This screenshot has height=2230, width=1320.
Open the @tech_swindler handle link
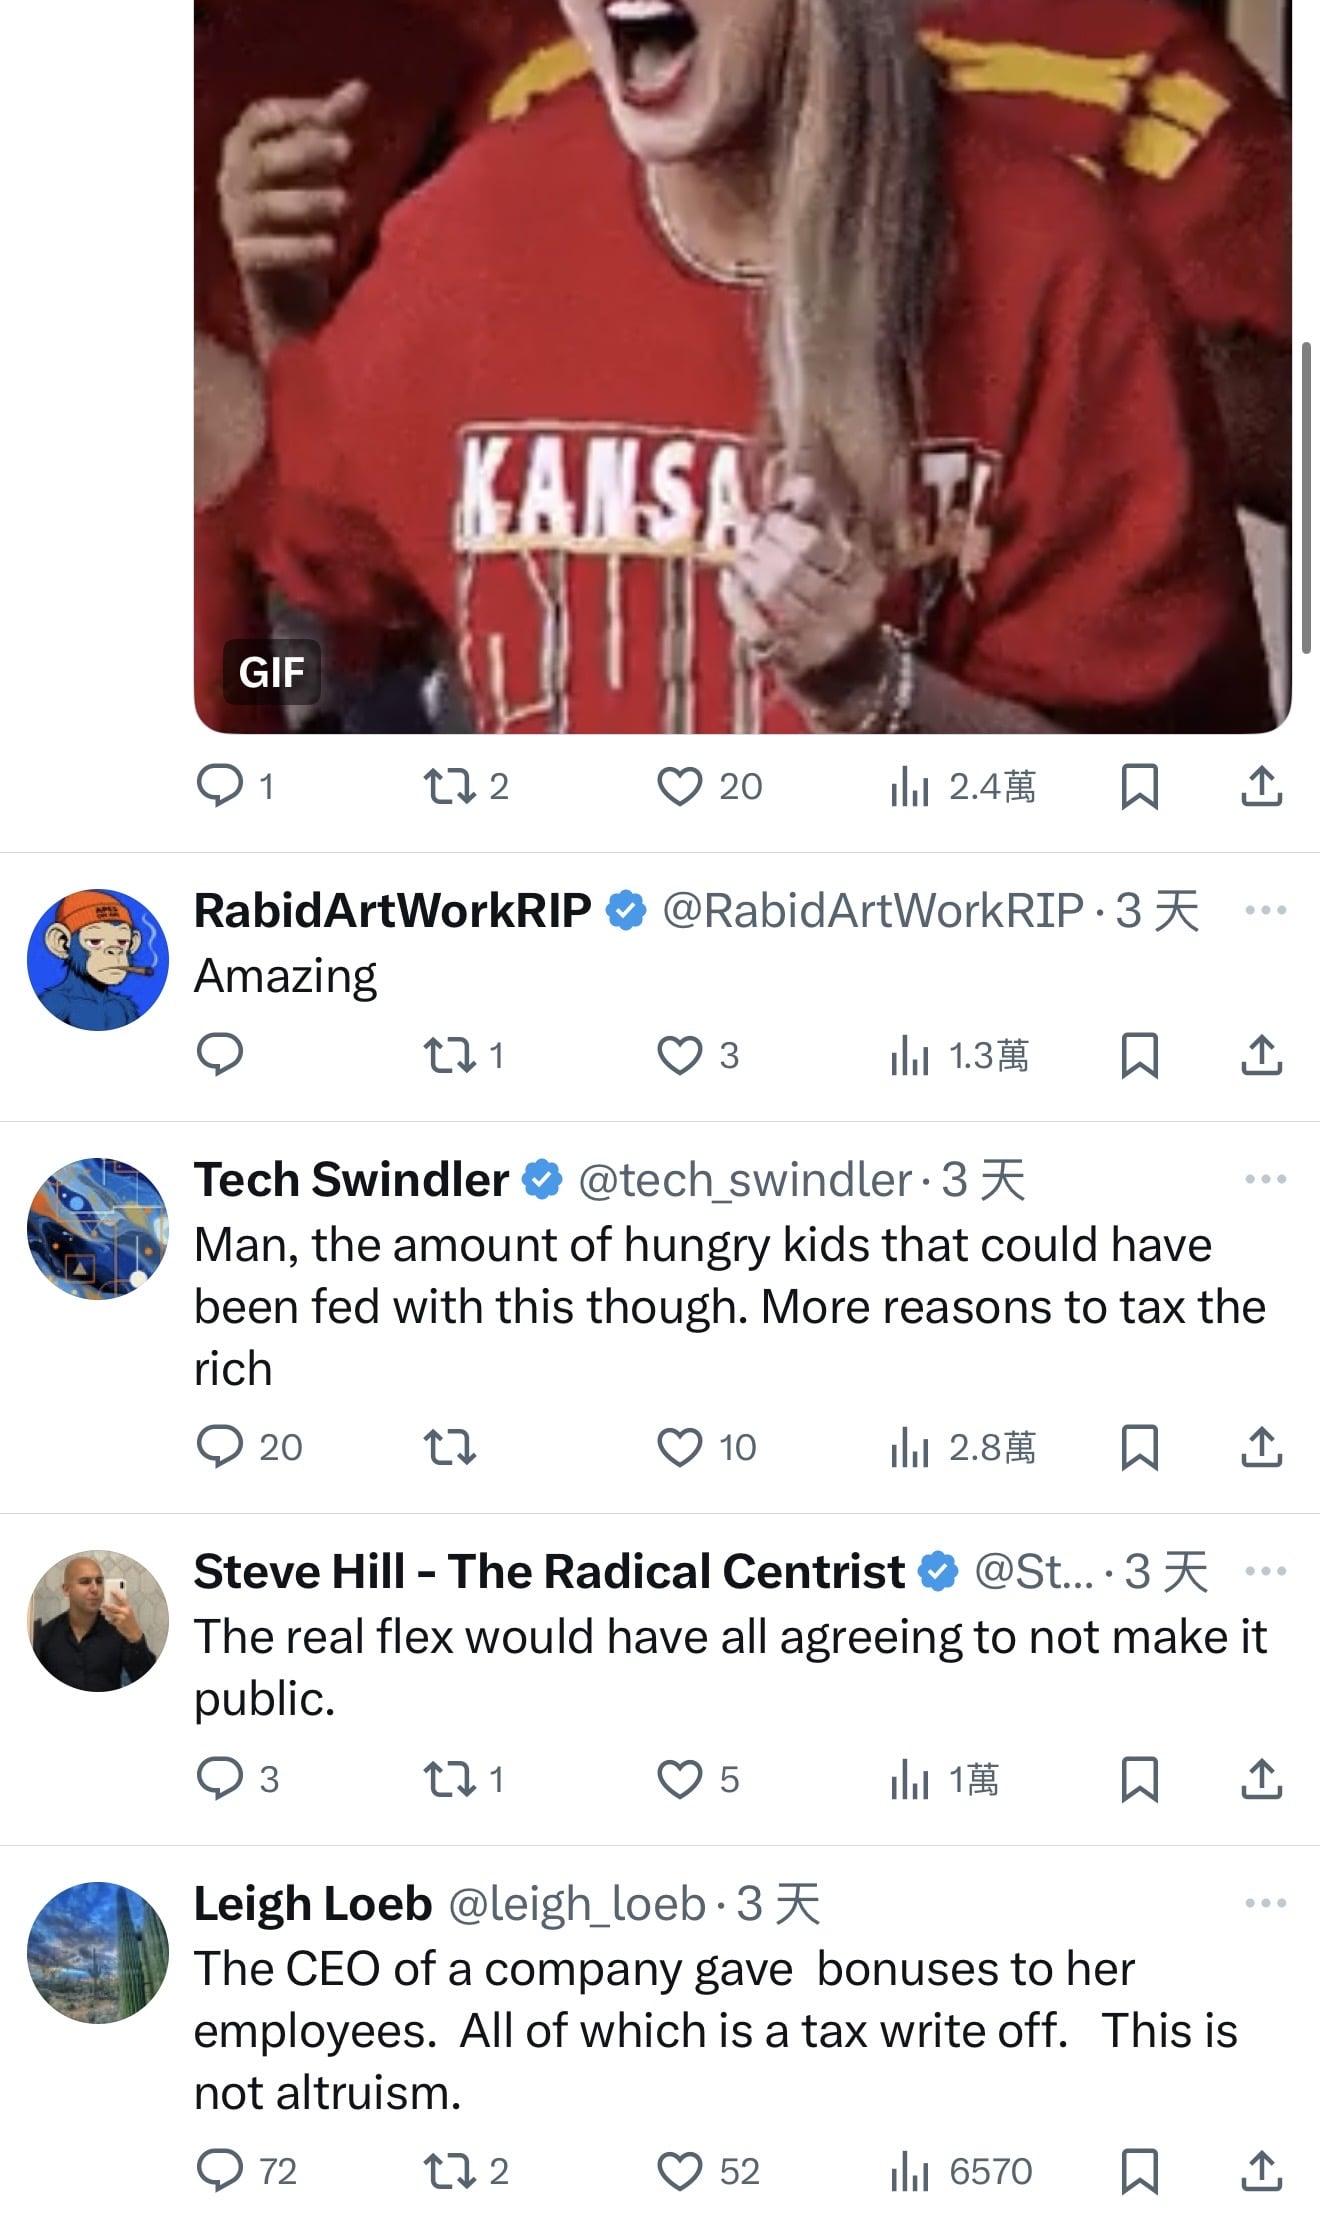coord(745,1180)
